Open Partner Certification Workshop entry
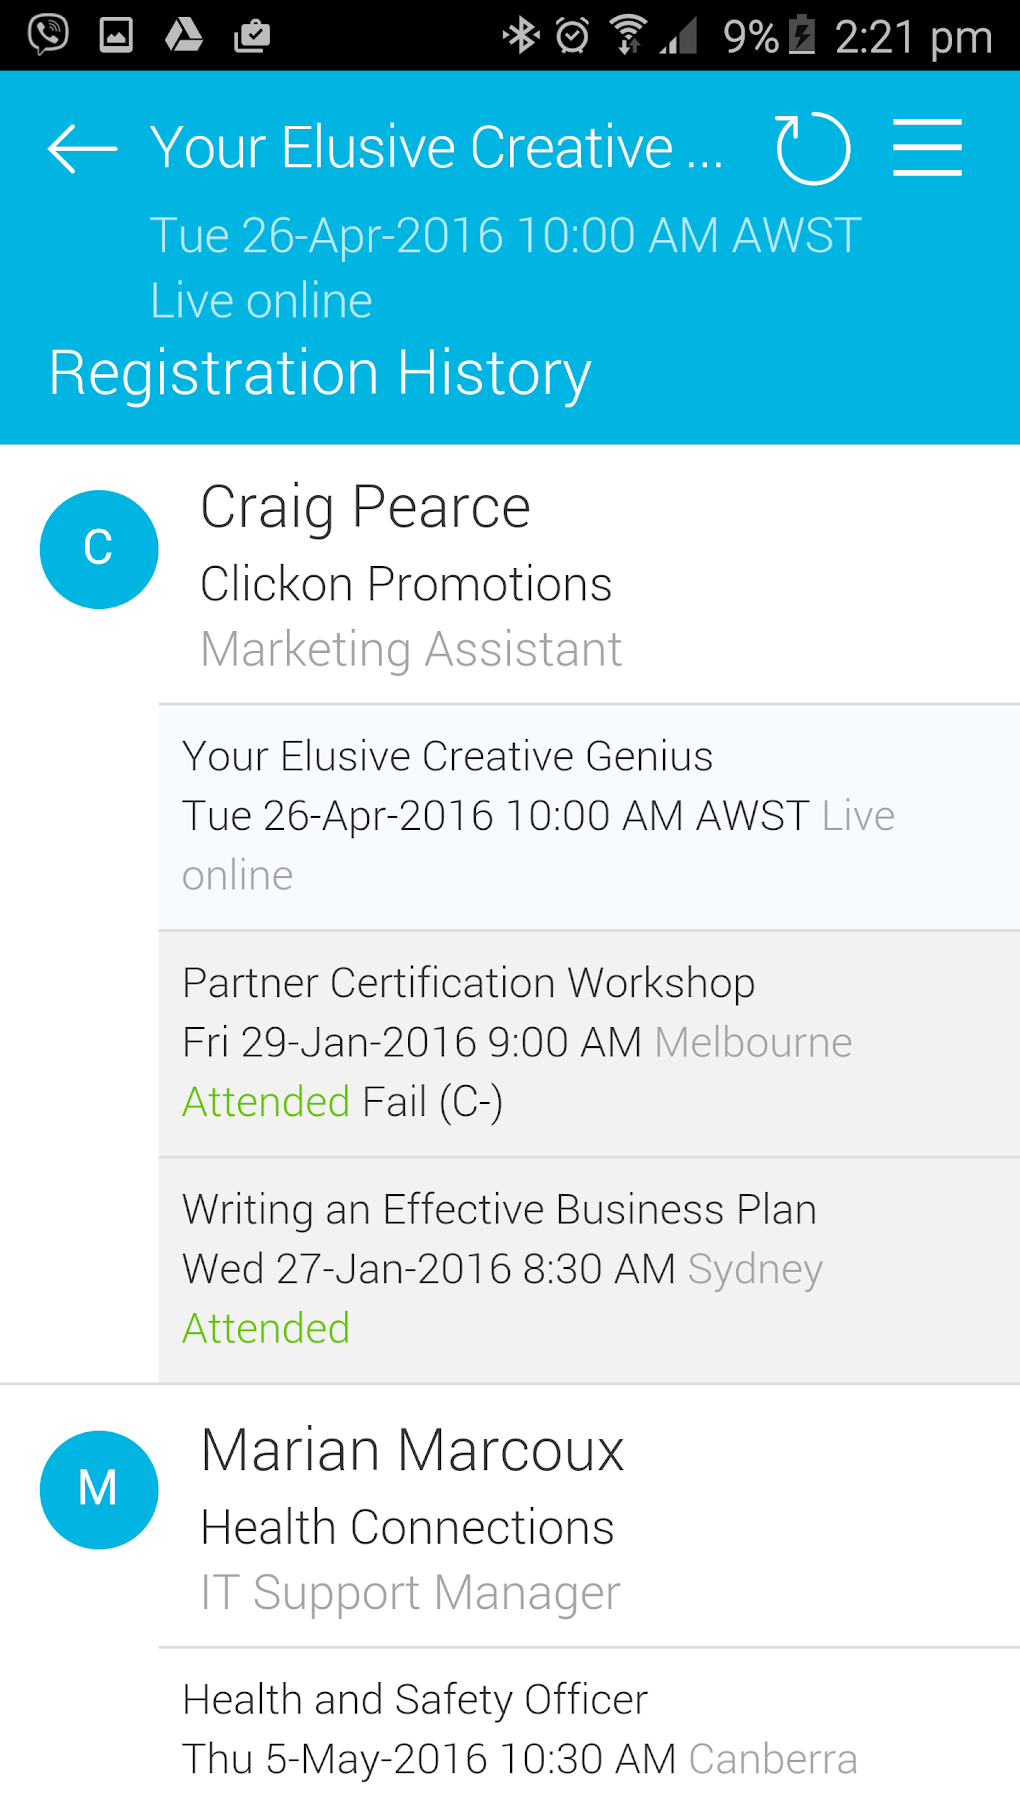The image size is (1020, 1813). coord(588,1043)
